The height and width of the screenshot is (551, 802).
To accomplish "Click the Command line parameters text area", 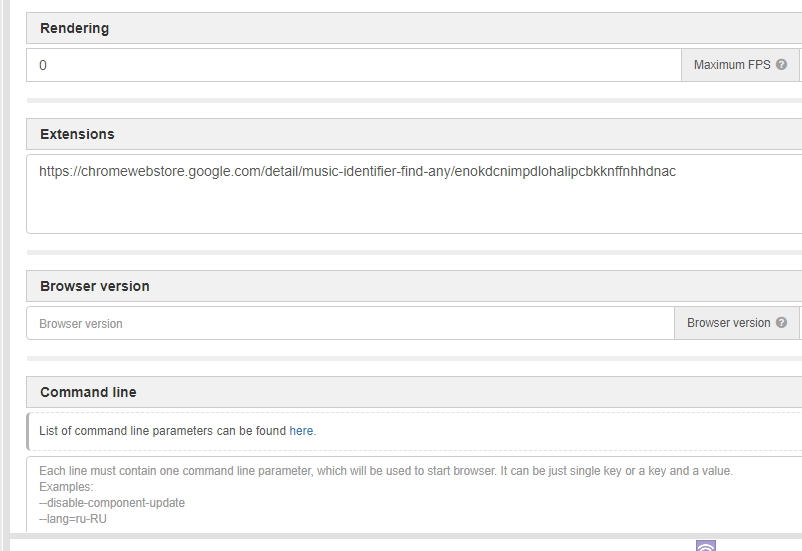I will tap(414, 494).
